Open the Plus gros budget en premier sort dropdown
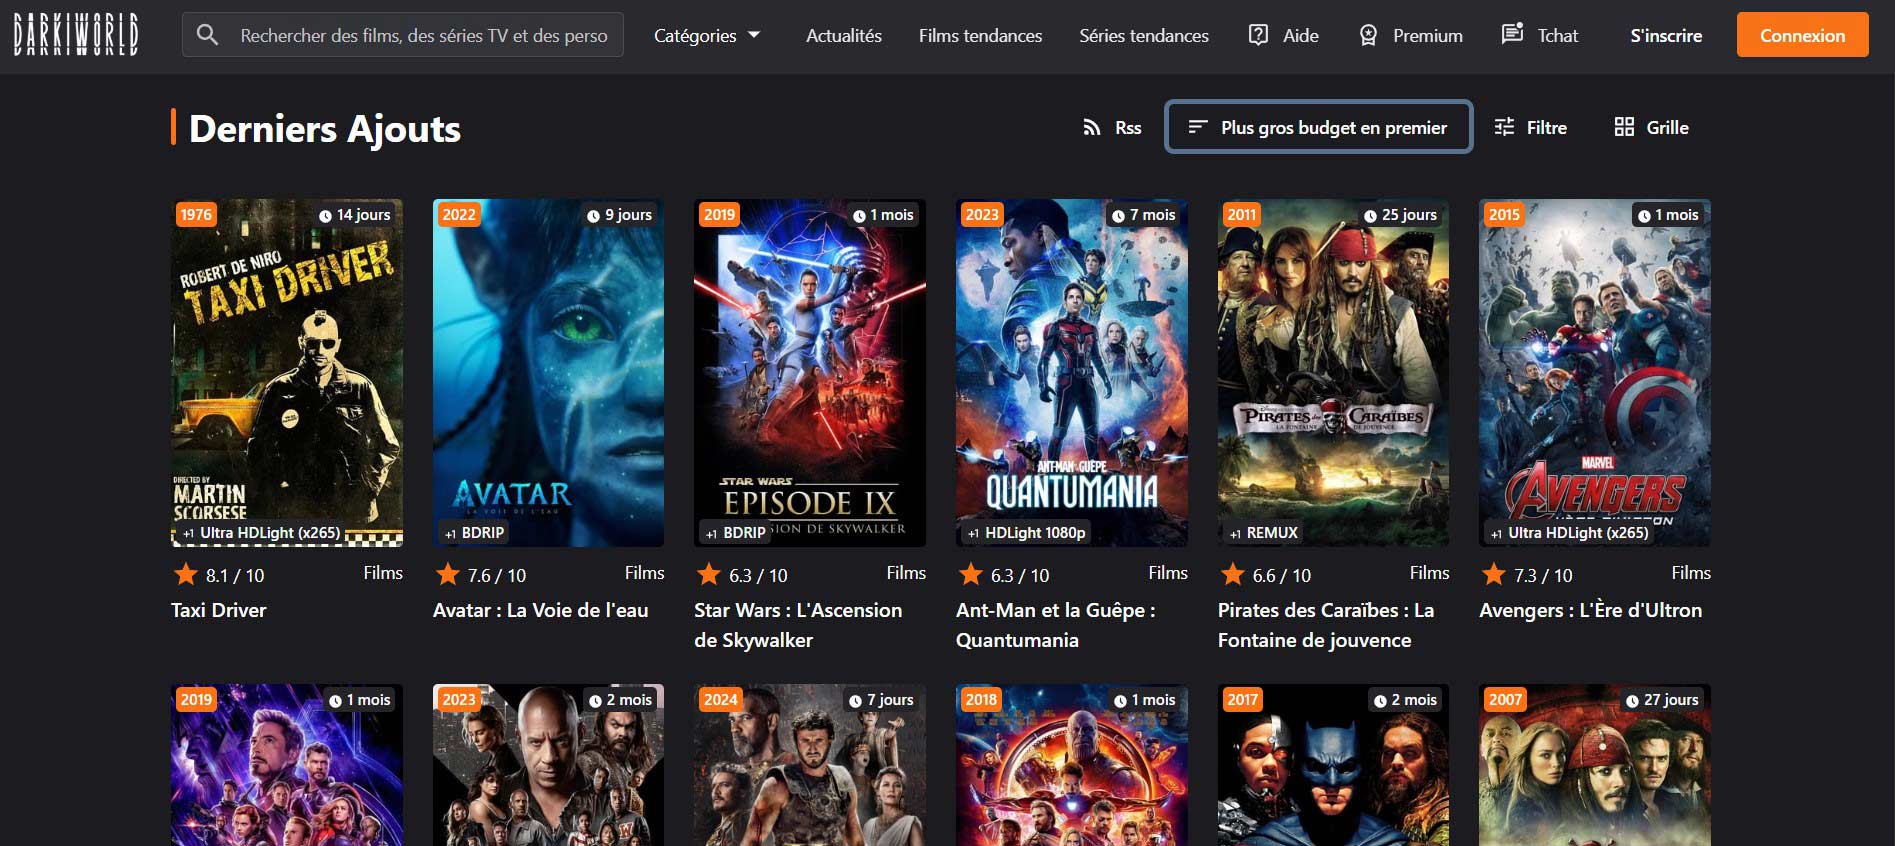 [x=1318, y=127]
